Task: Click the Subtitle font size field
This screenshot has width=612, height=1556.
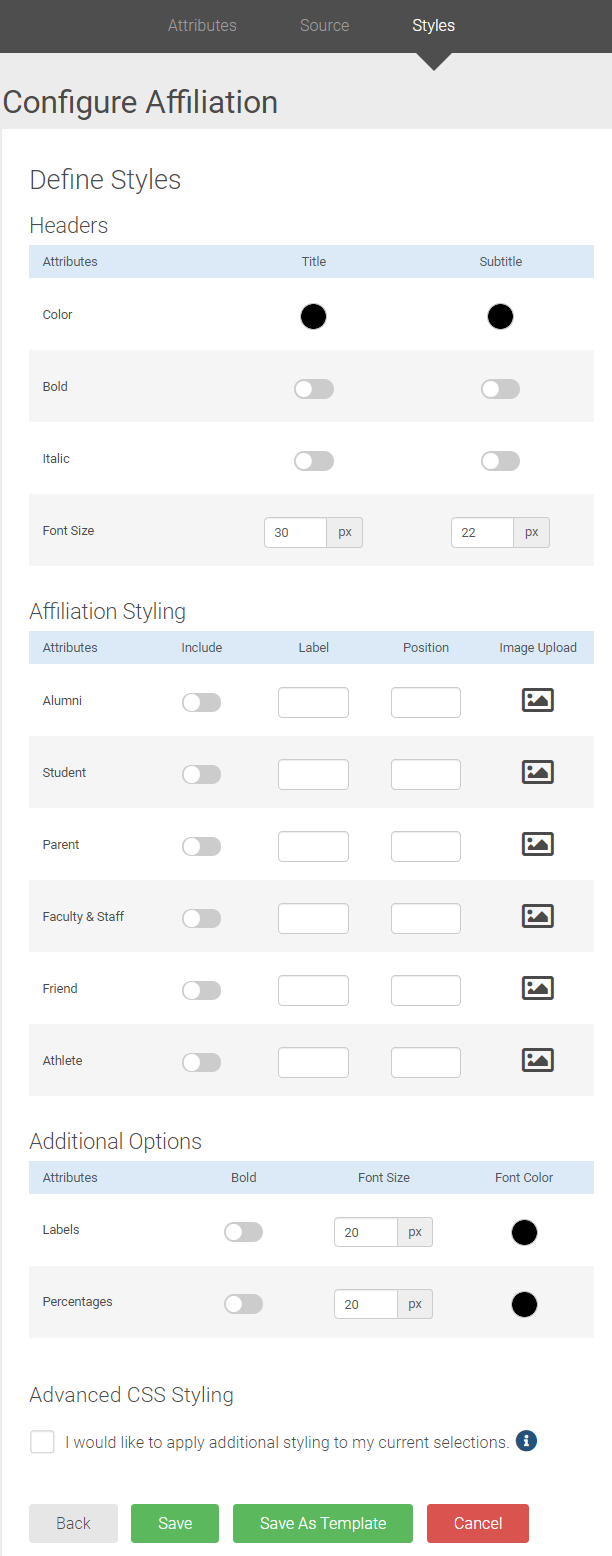Action: [482, 532]
